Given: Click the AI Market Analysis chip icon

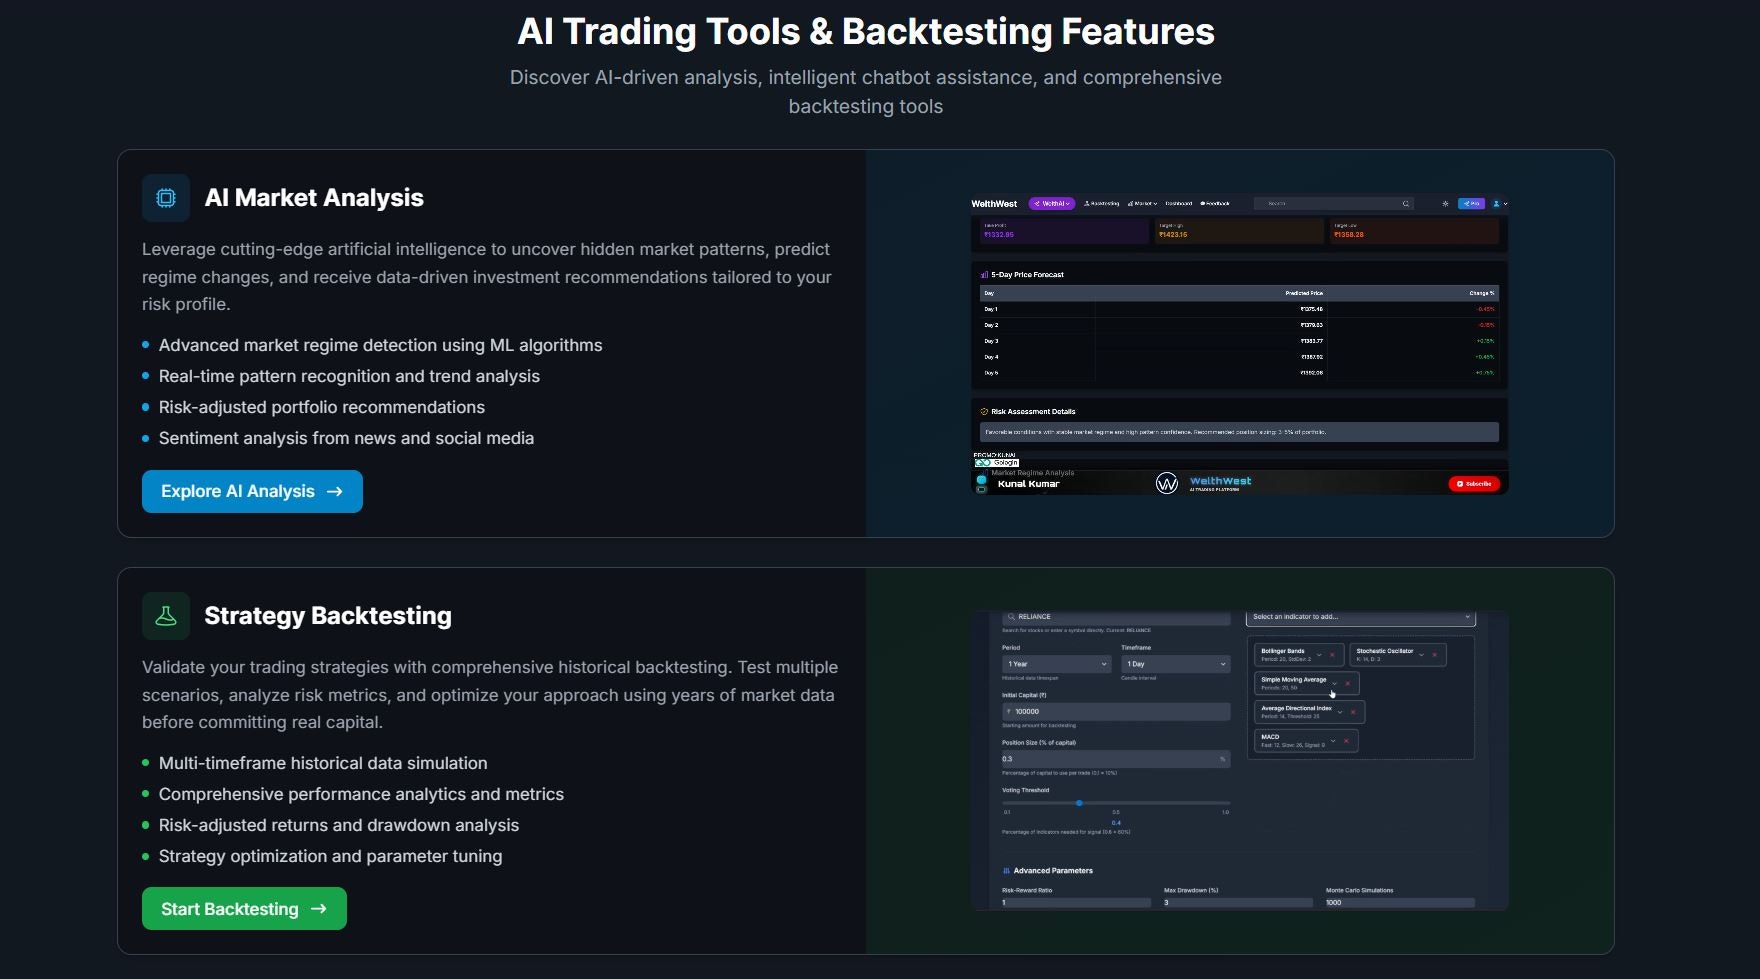Looking at the screenshot, I should pyautogui.click(x=166, y=198).
